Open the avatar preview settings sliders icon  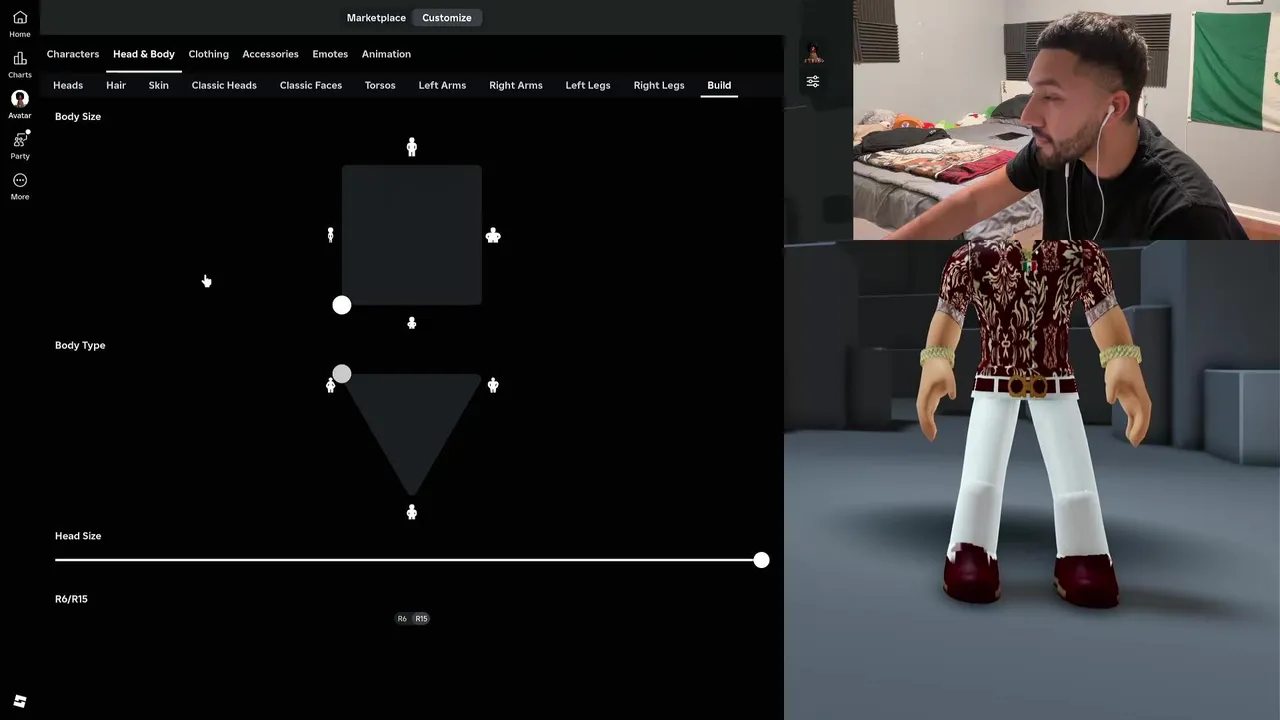pos(813,81)
